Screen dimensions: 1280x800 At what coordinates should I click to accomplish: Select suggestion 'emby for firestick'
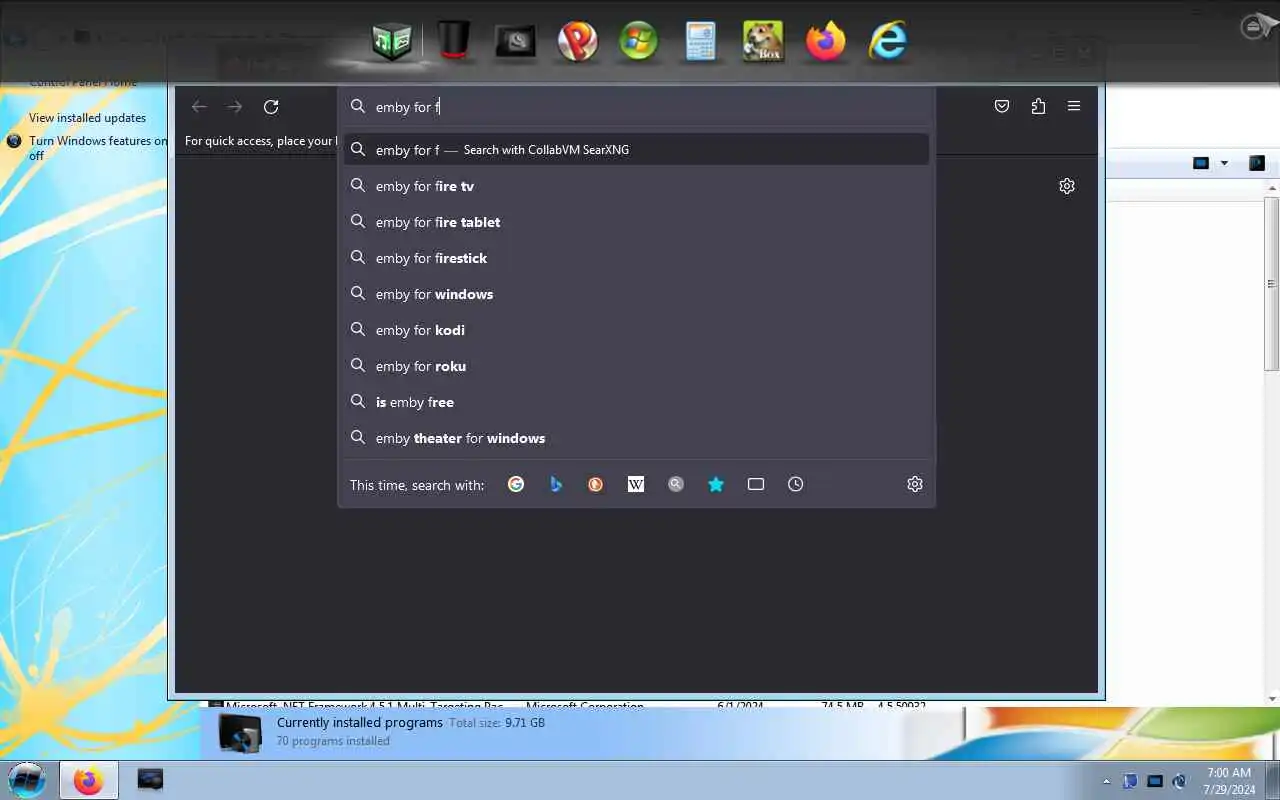pos(636,258)
